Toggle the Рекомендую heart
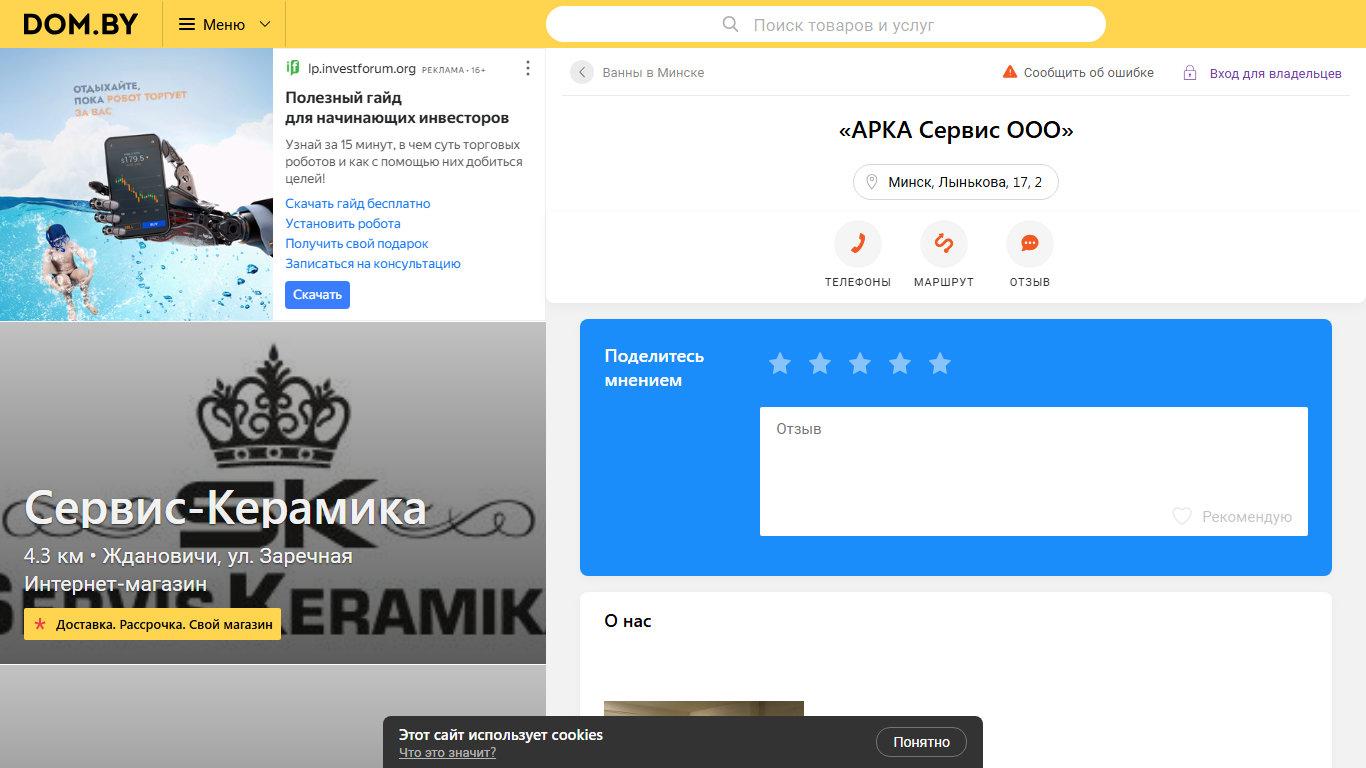This screenshot has height=768, width=1366. [x=1182, y=517]
